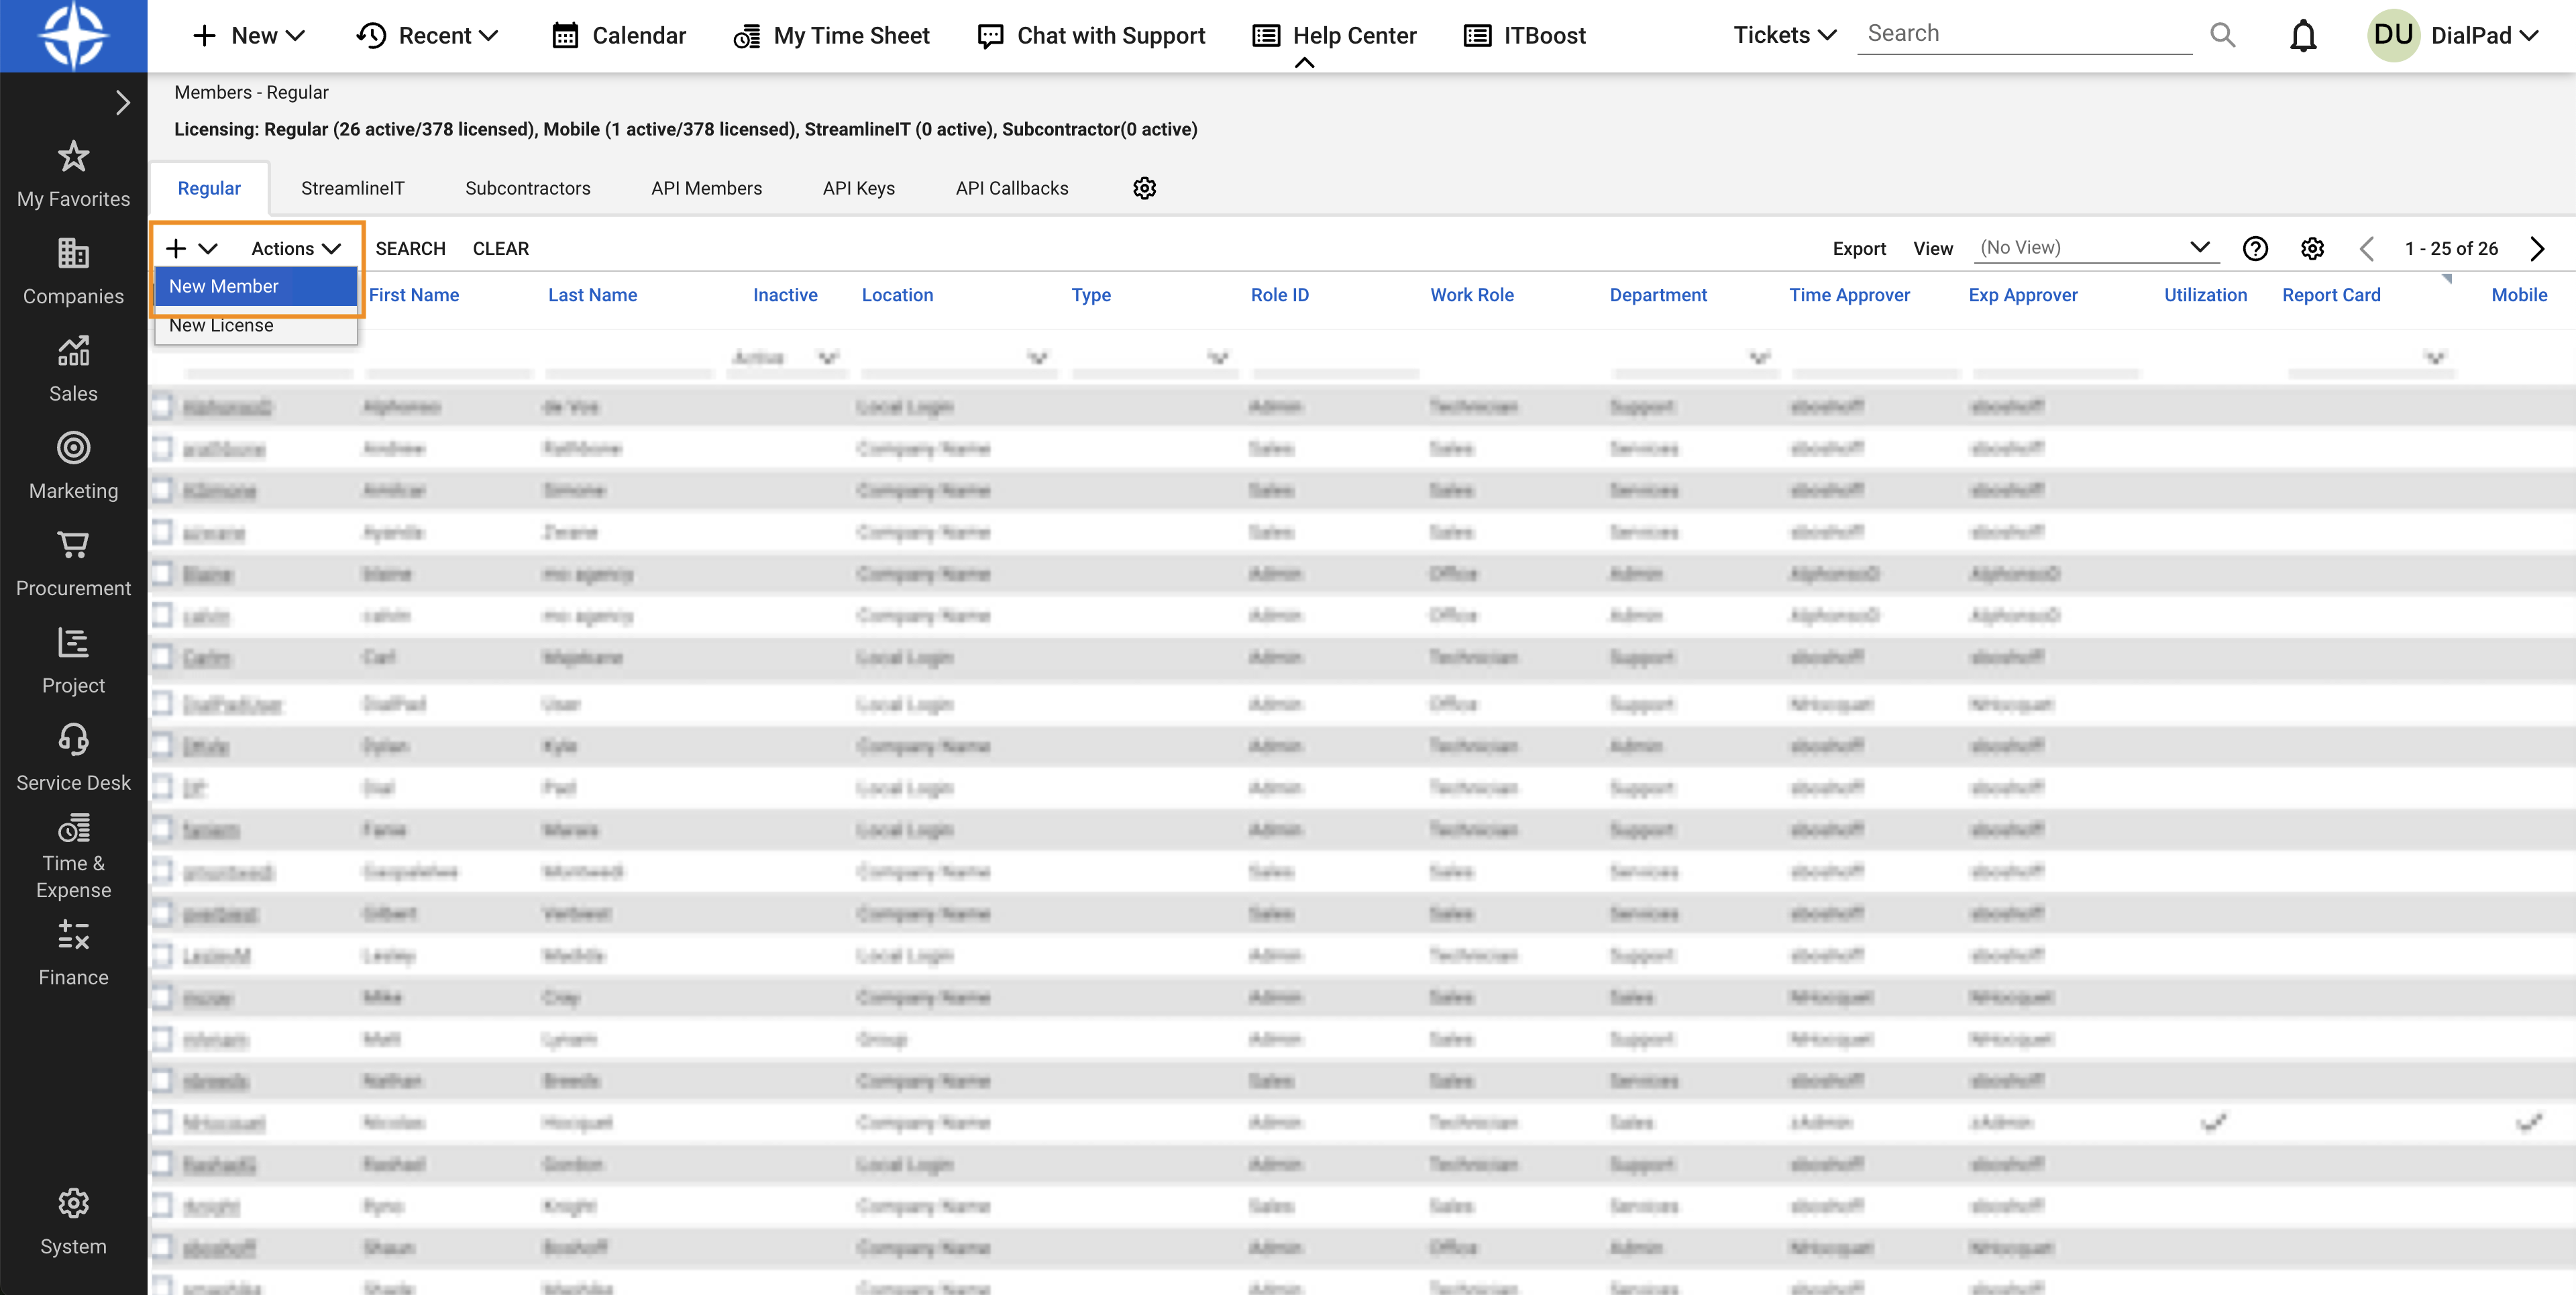Open the (No View) view selector
Screen dimensions: 2576x1295
coord(2096,248)
